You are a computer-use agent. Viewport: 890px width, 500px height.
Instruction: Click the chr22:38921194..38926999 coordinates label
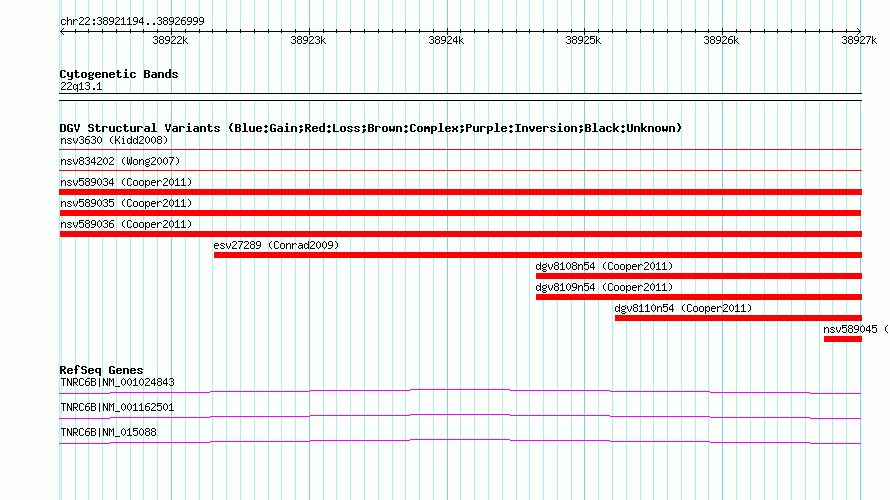[x=132, y=22]
